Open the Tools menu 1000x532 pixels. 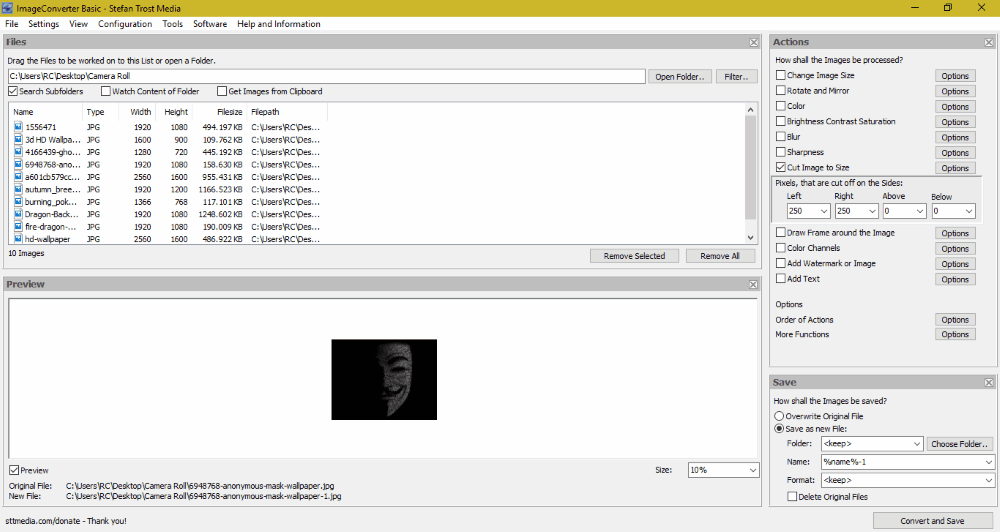coord(172,24)
